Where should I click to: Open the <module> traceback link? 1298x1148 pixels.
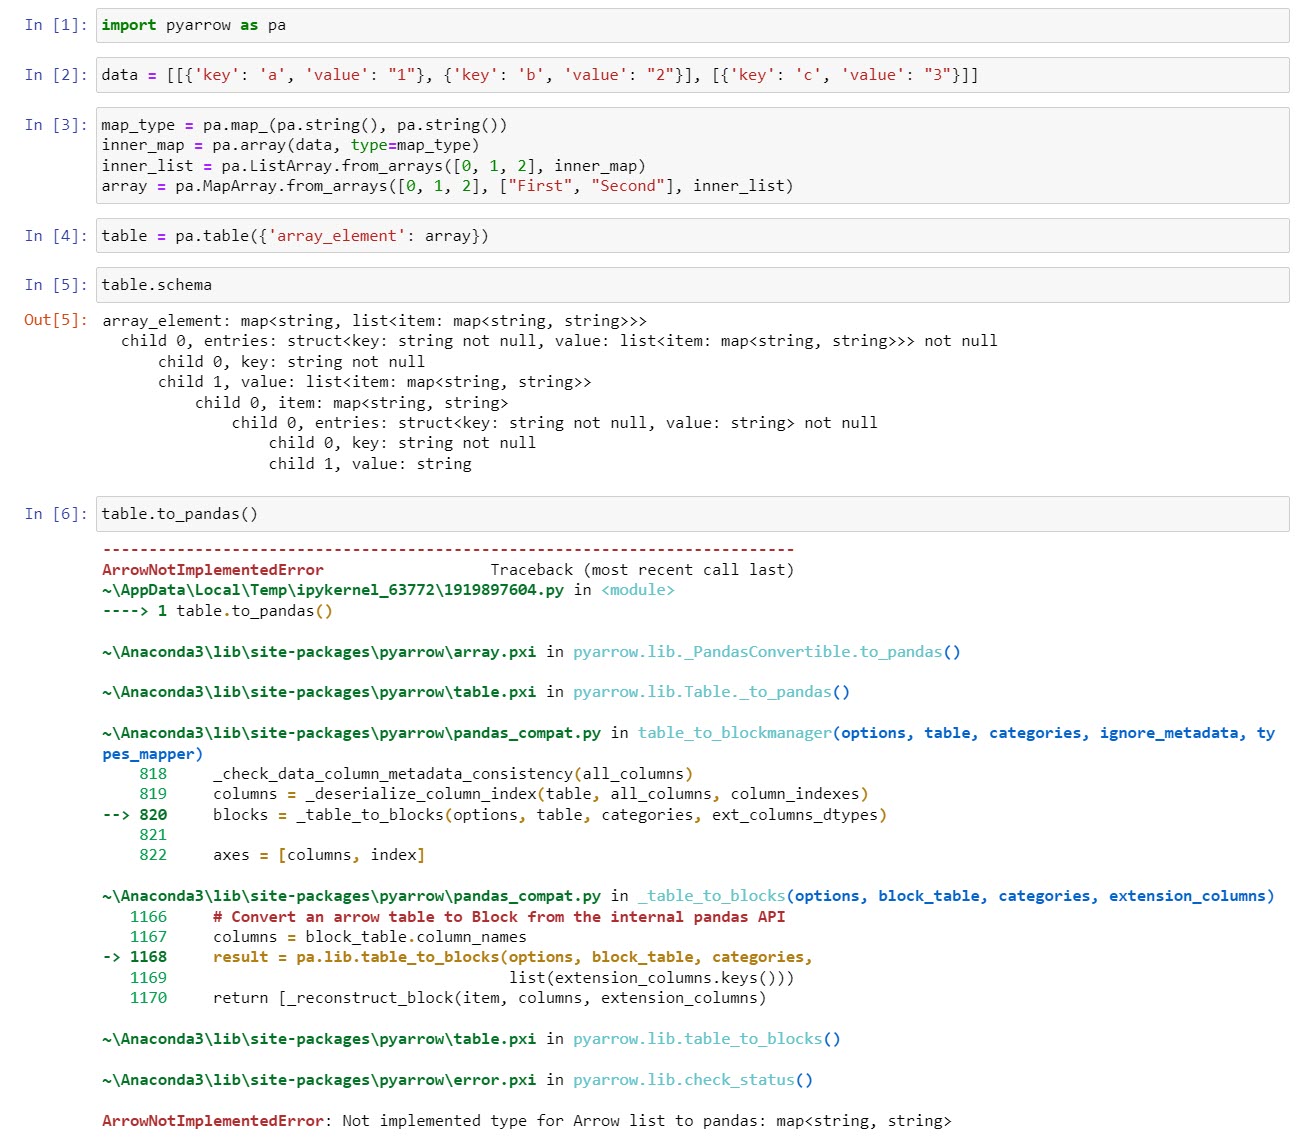[638, 590]
